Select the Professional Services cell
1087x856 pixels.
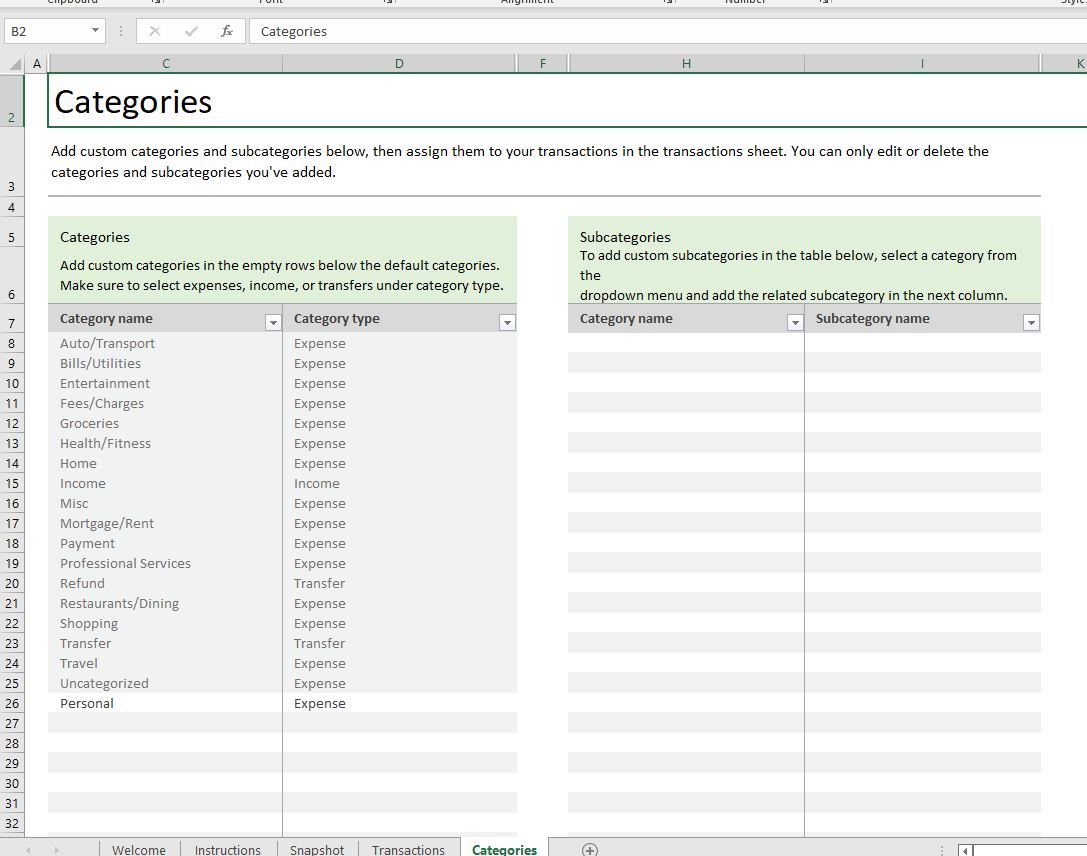[x=166, y=564]
